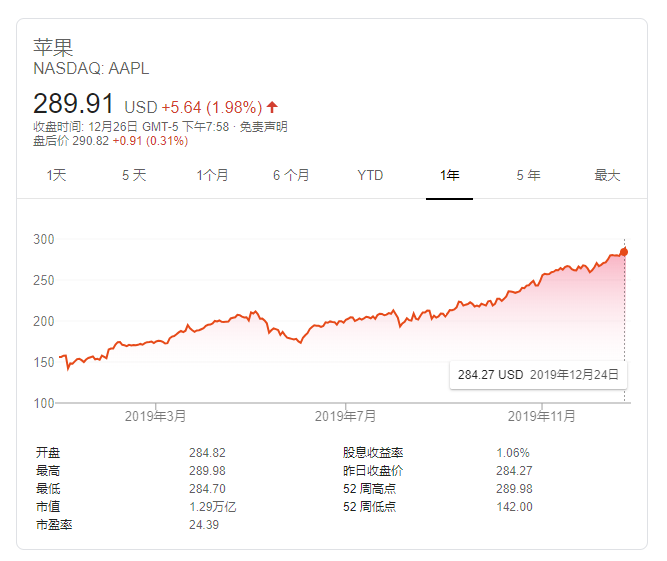
Task: Click the 200 y-axis label
Action: (44, 321)
